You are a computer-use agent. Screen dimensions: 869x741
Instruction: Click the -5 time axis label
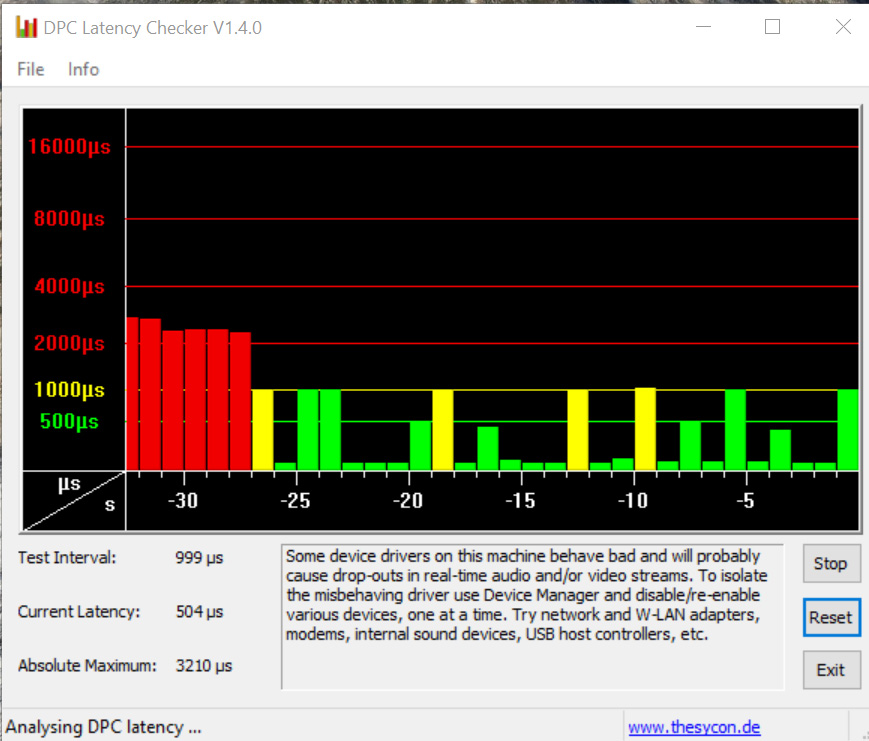pos(745,501)
